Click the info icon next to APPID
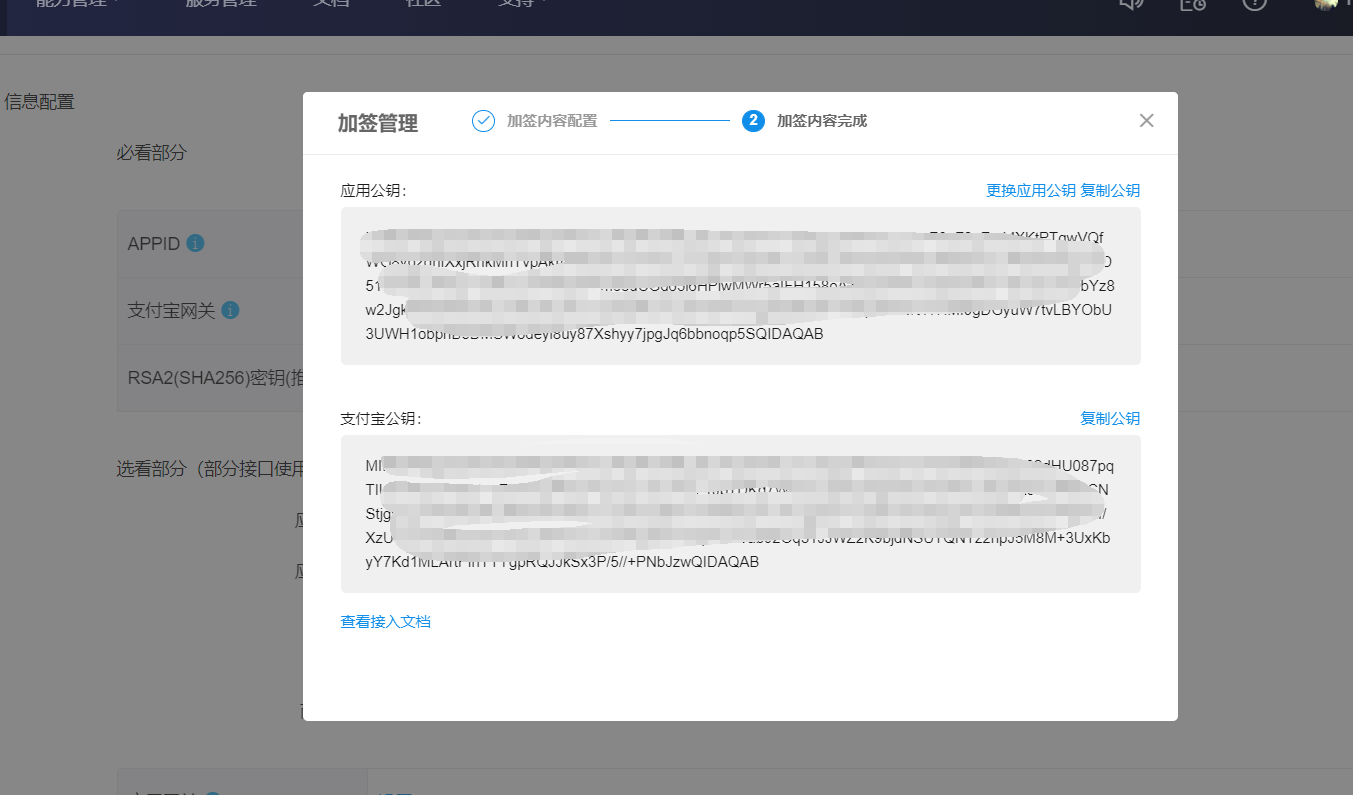Screen dimensions: 1353x795 point(195,243)
